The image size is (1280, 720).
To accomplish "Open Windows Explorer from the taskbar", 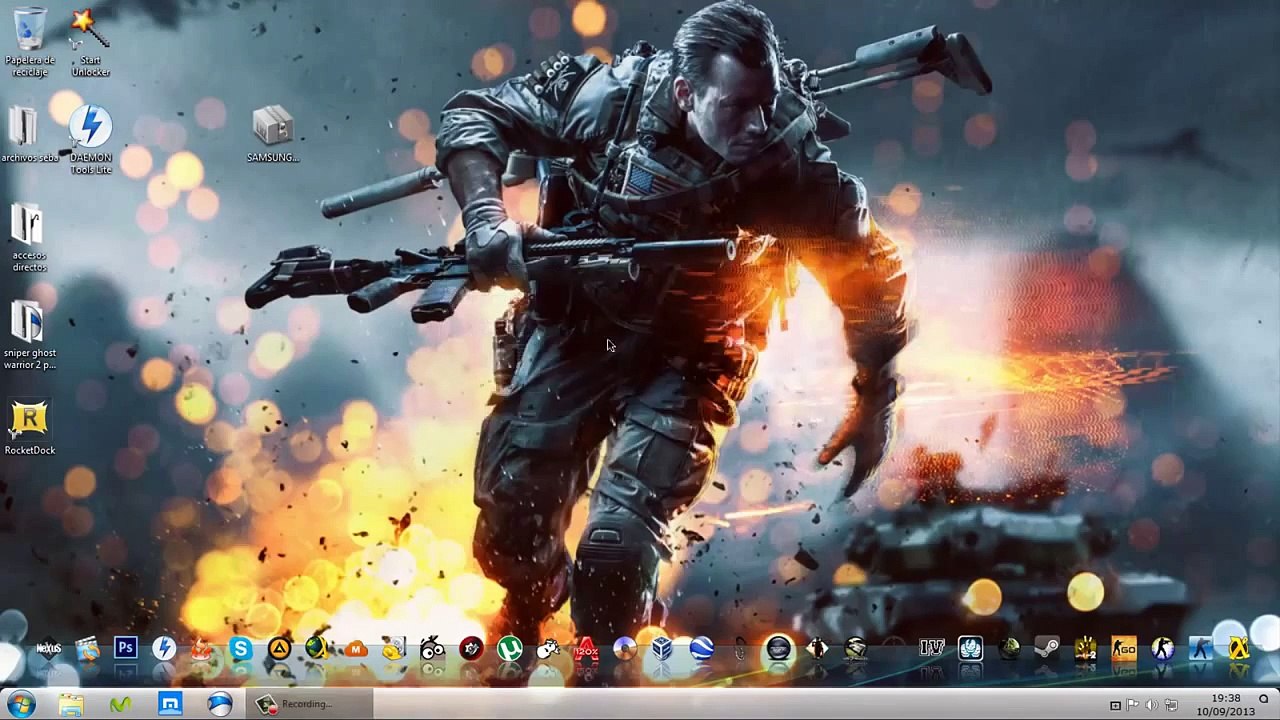I will (70, 704).
